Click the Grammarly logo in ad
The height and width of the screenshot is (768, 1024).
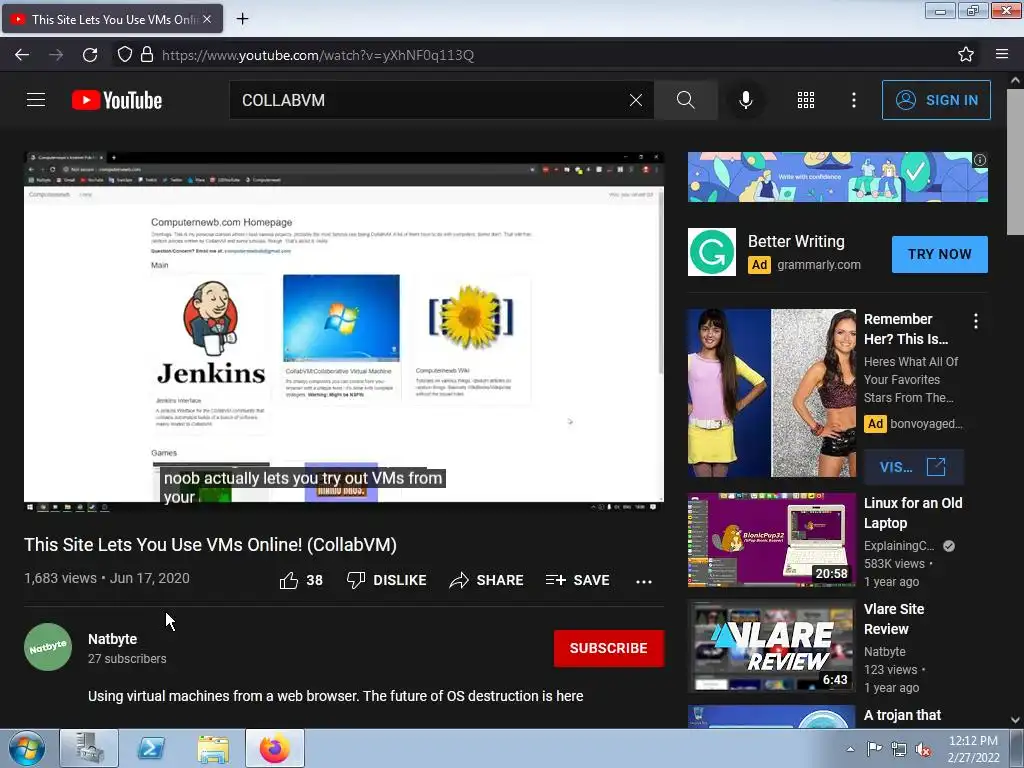[x=712, y=252]
